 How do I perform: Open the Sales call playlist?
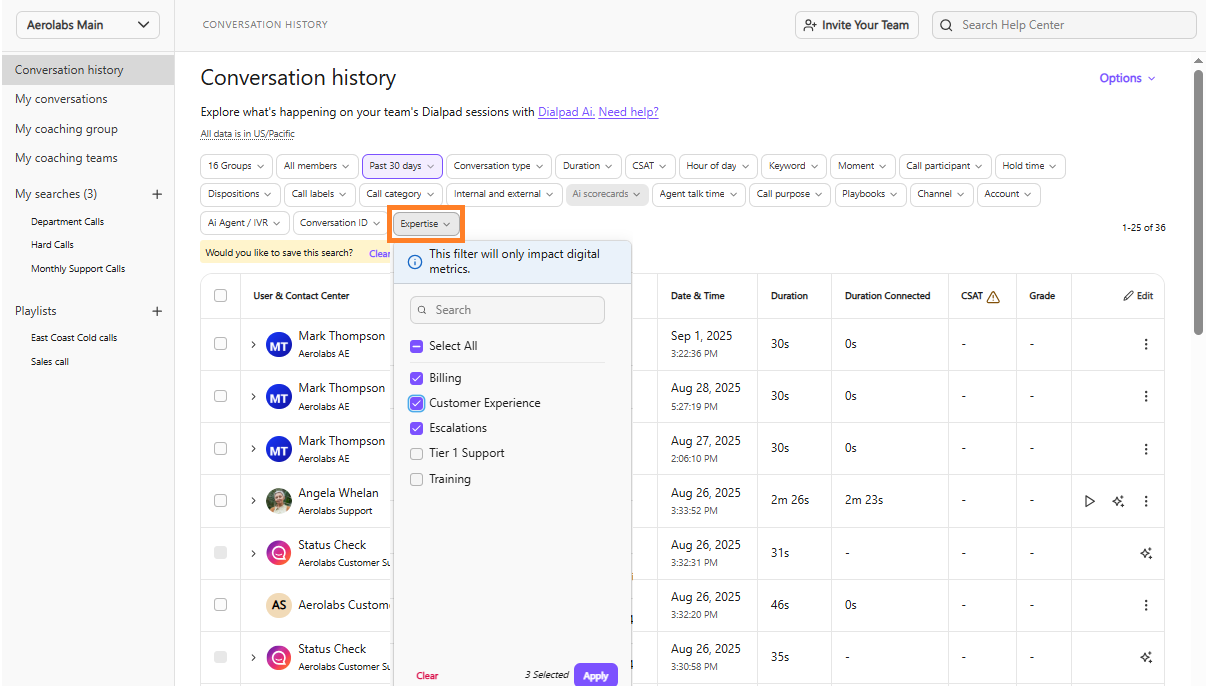click(50, 362)
